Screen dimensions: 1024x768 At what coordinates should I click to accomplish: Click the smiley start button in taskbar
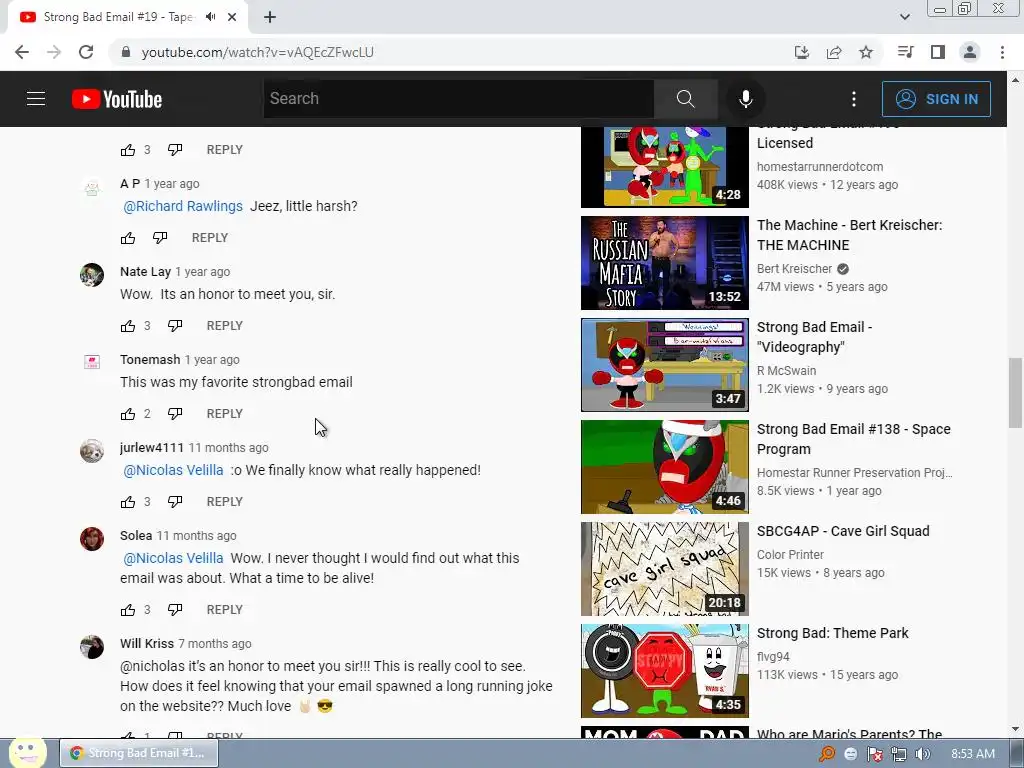pyautogui.click(x=27, y=752)
